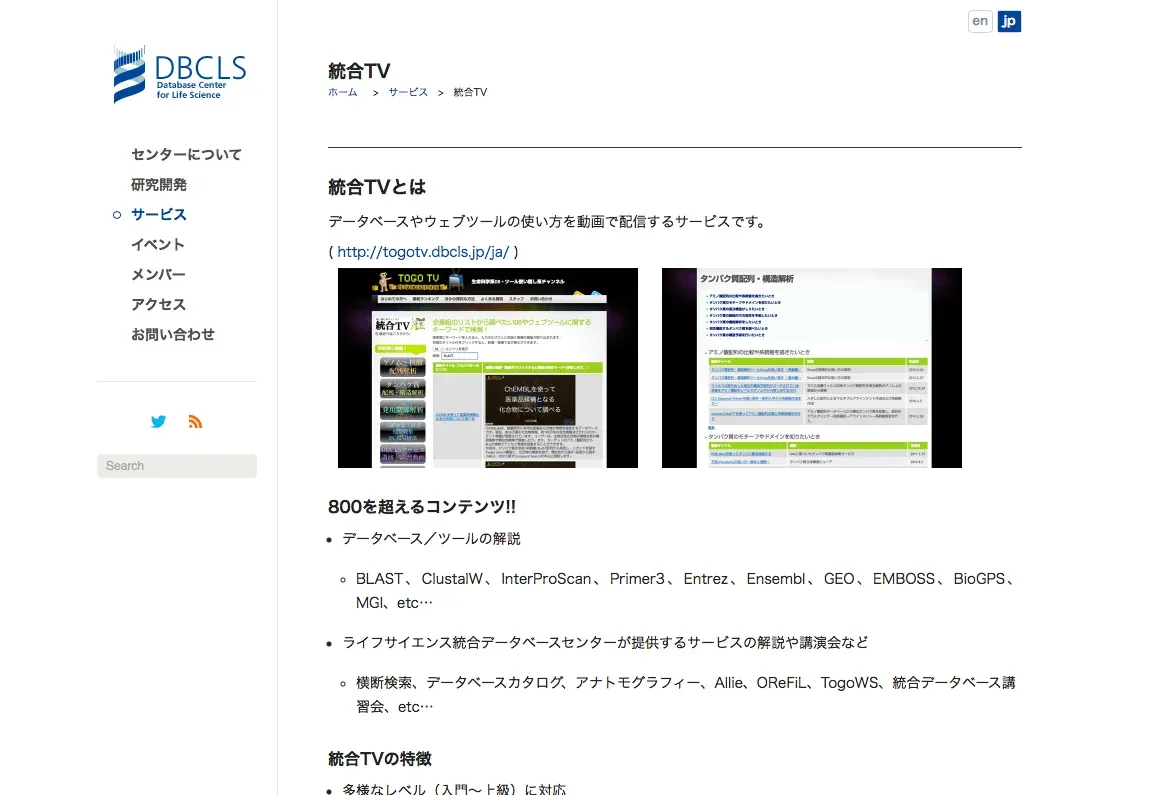
Task: Open the togotv.dbcls.jp link
Action: click(423, 252)
